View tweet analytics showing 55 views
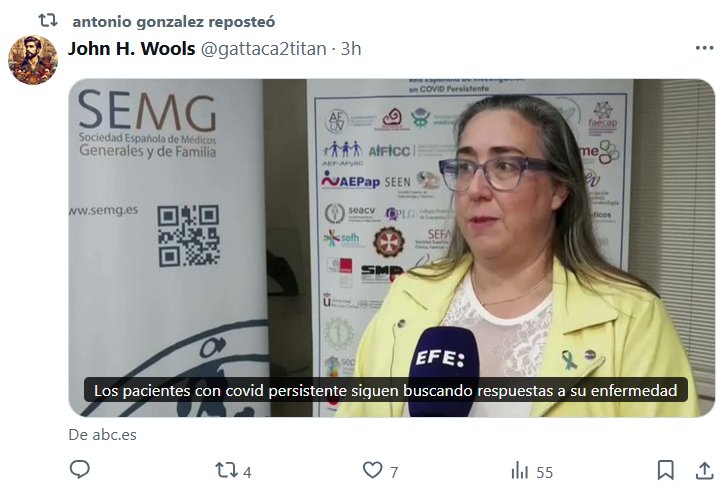728x496 pixels. coord(532,471)
